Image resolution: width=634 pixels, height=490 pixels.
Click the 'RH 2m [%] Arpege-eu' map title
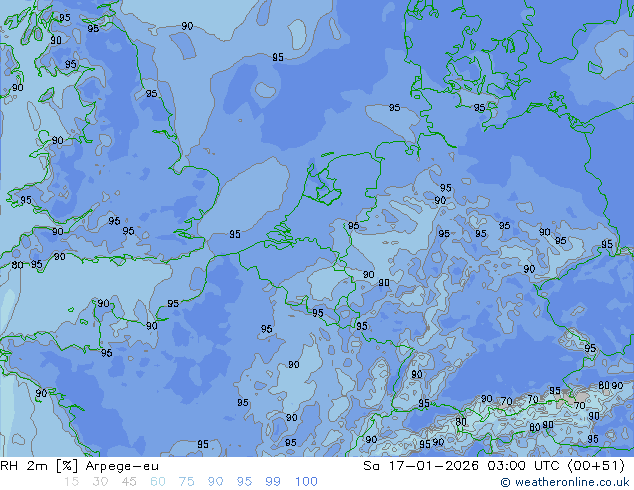[80, 466]
